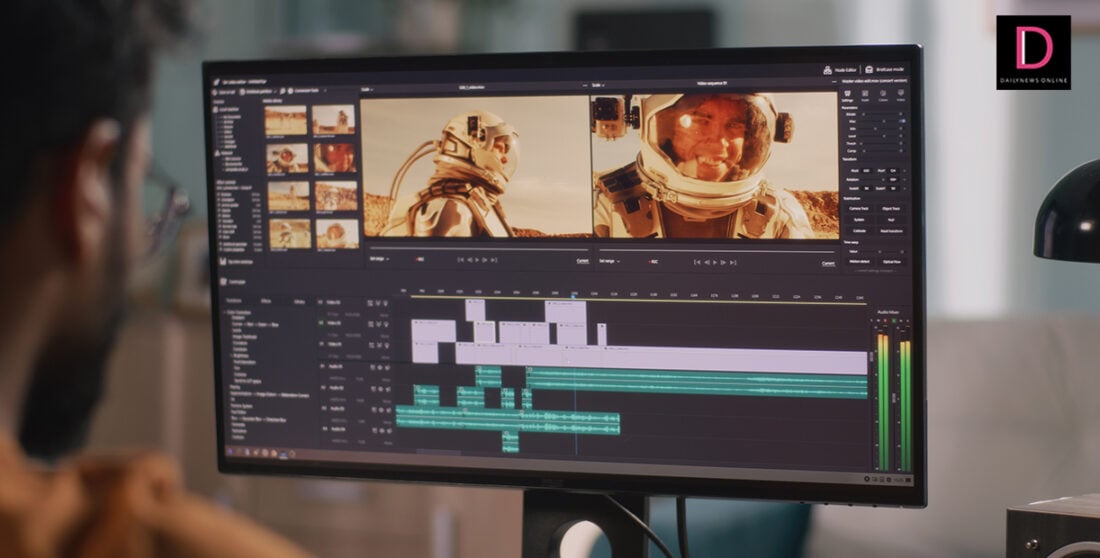Play the right viewer video sequence
Image resolution: width=1100 pixels, height=558 pixels.
[x=715, y=262]
